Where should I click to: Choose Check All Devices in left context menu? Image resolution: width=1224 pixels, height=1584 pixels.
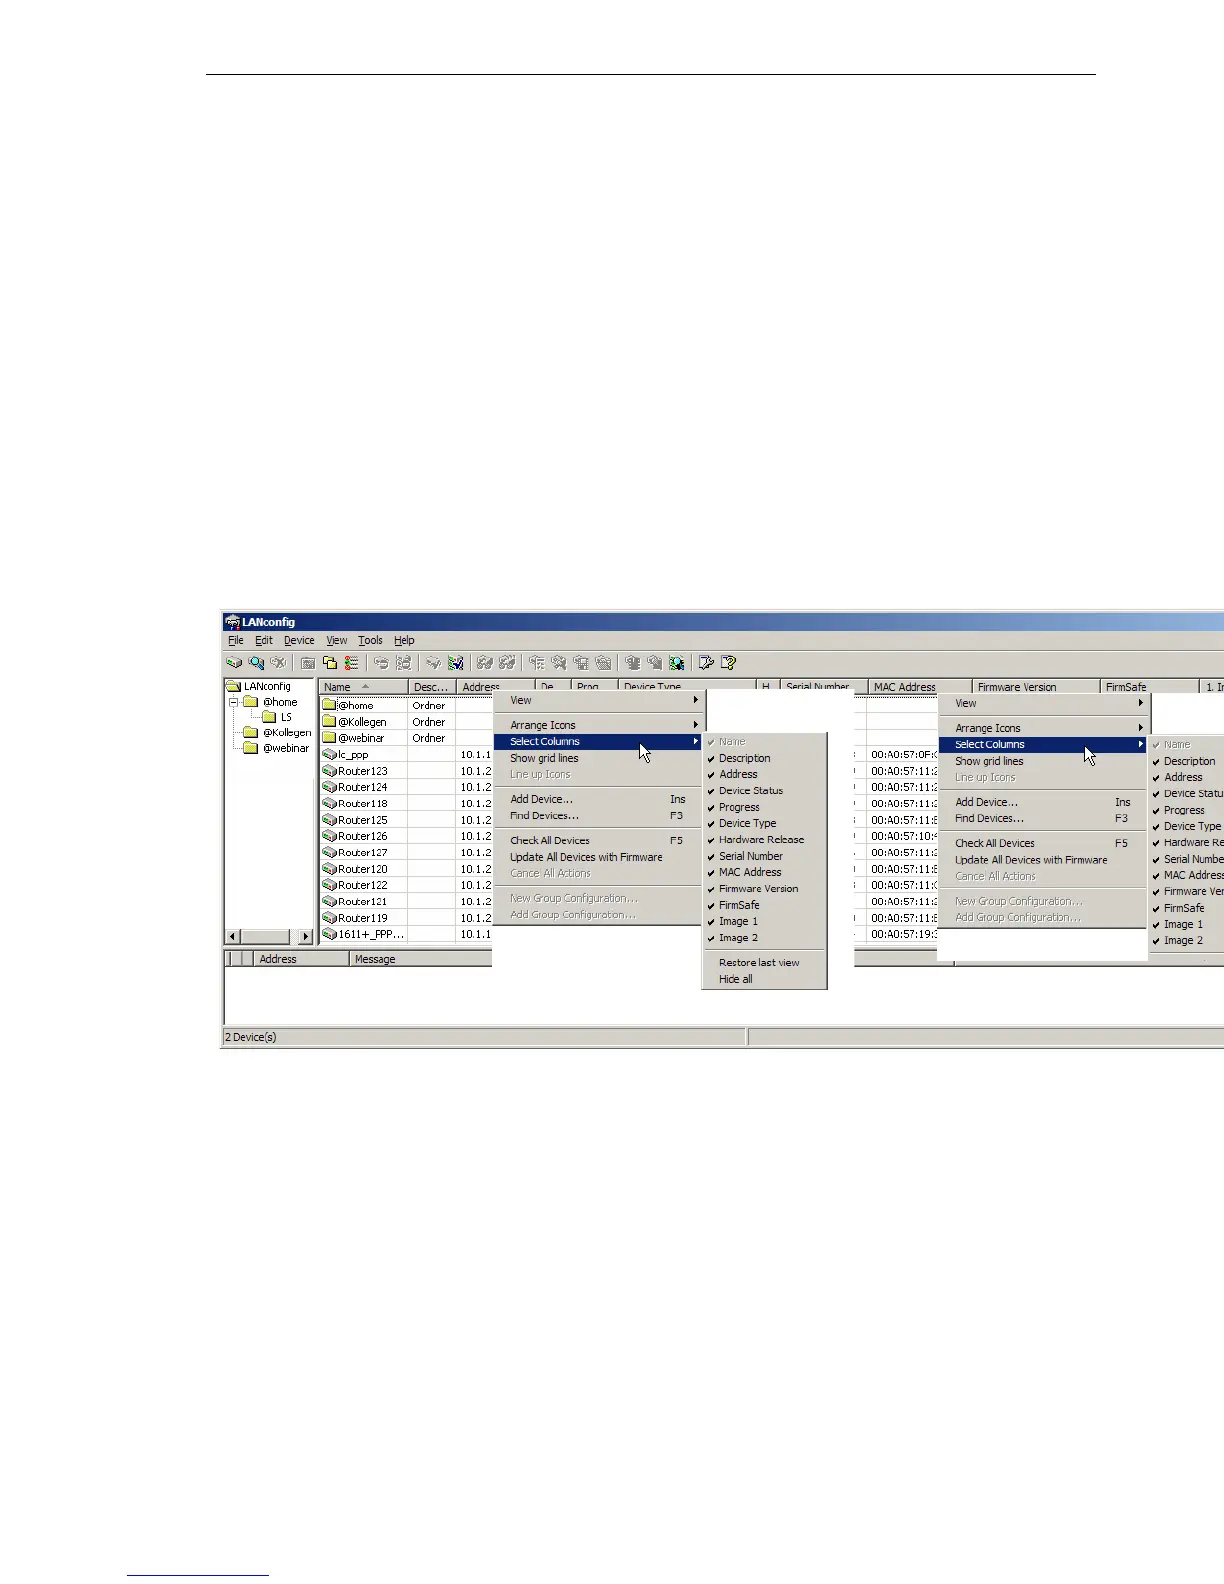(x=599, y=840)
